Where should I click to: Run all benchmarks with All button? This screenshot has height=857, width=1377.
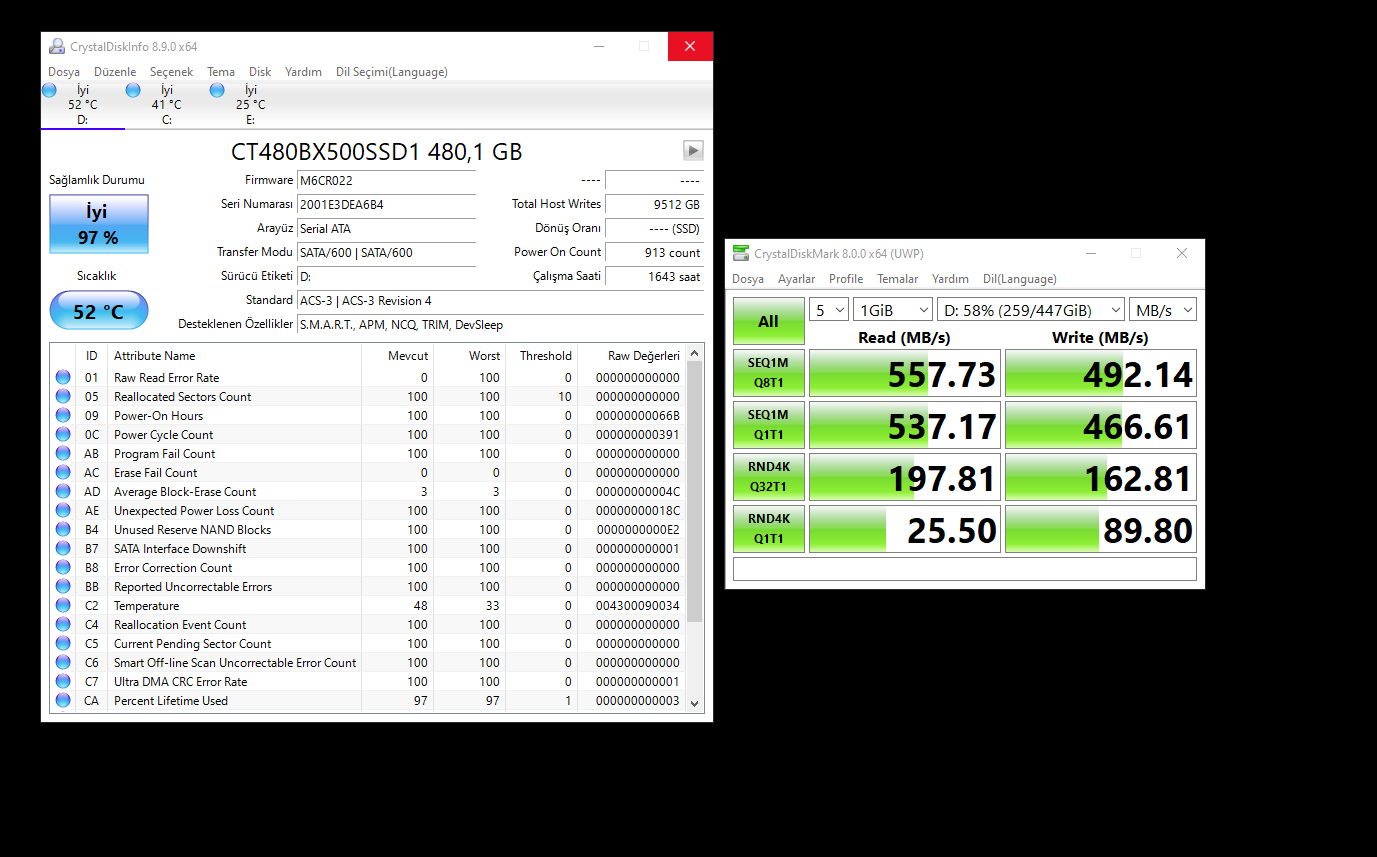coord(768,321)
